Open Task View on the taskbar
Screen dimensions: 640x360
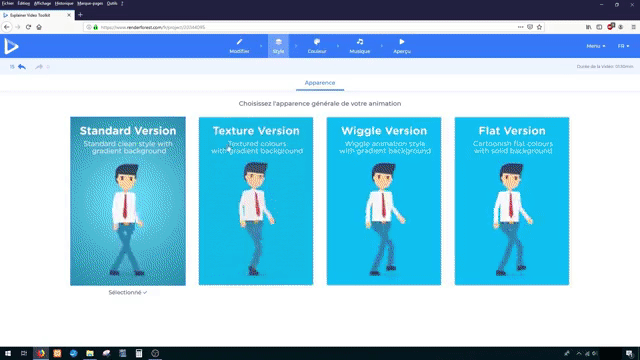[x=24, y=353]
